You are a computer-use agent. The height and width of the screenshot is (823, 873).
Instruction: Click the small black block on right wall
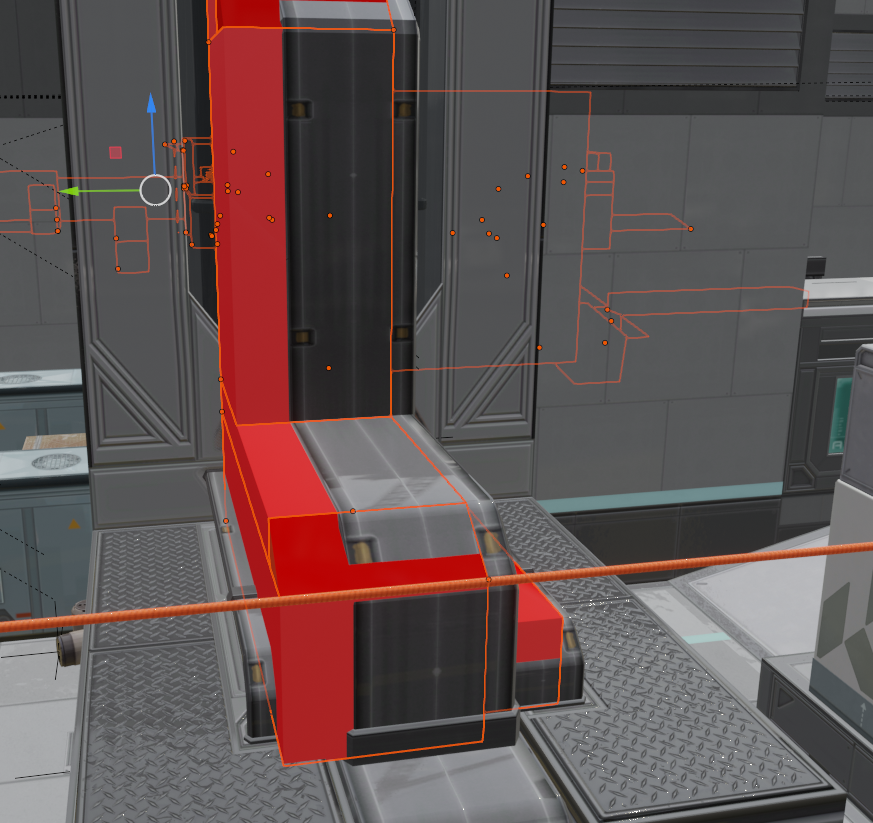[x=816, y=266]
